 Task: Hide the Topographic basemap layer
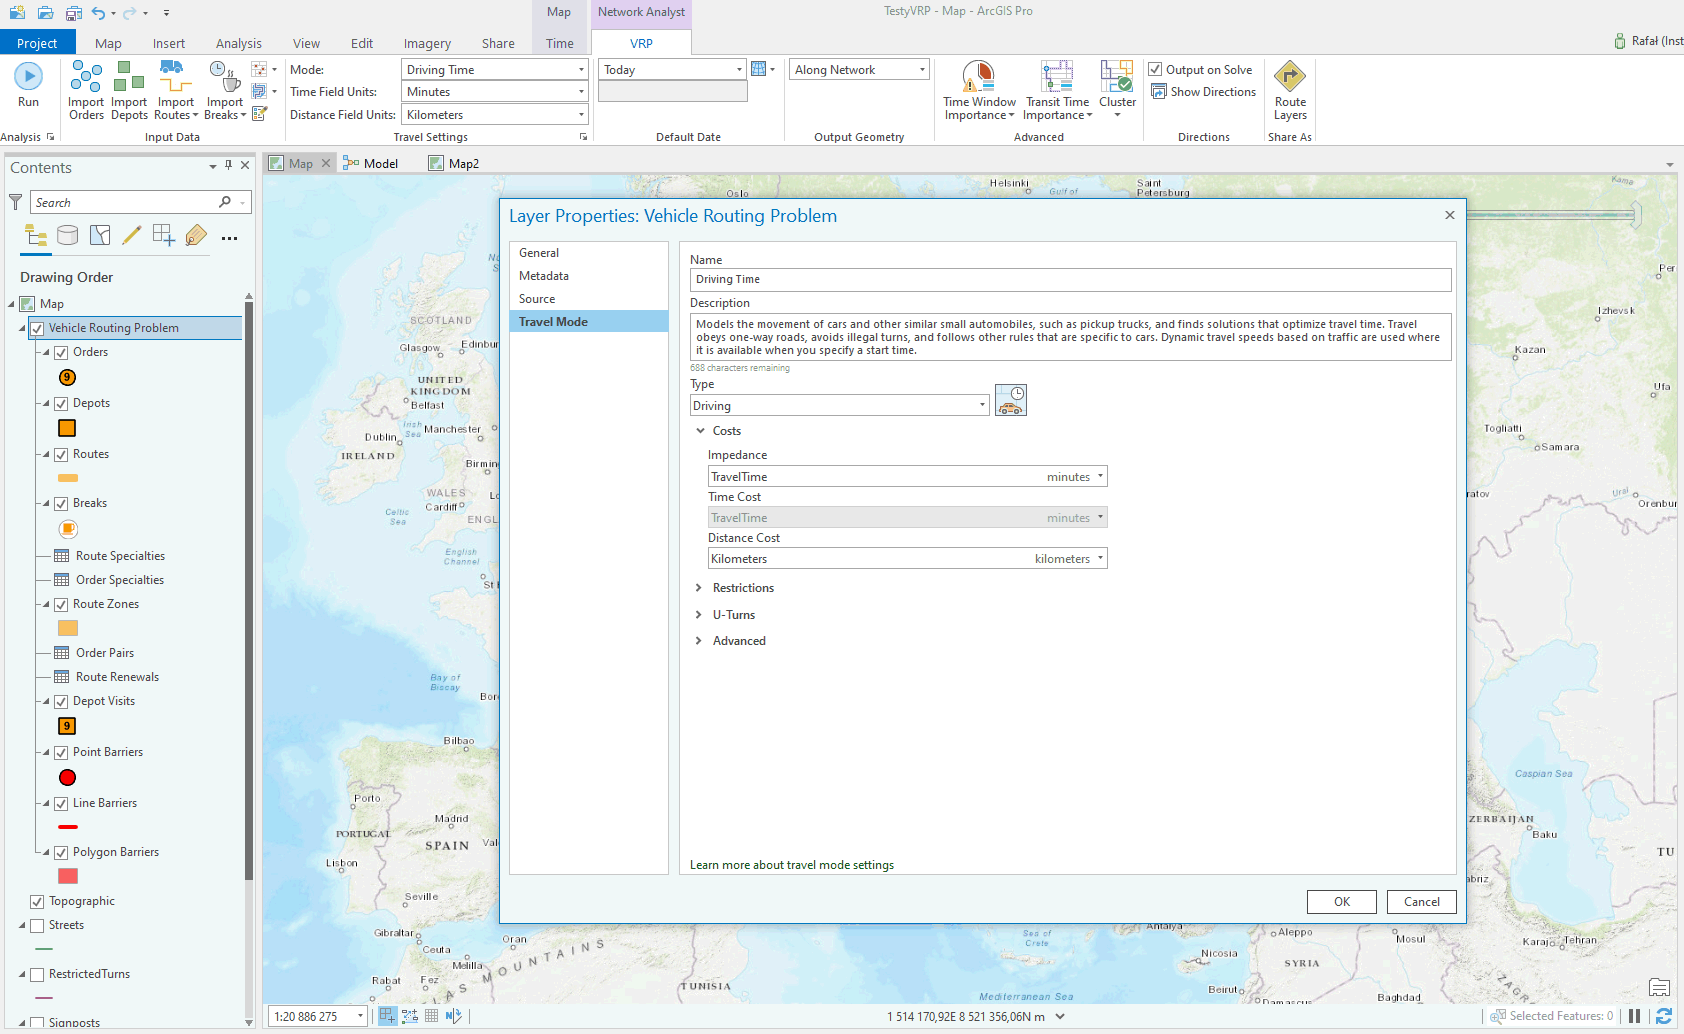pyautogui.click(x=37, y=901)
